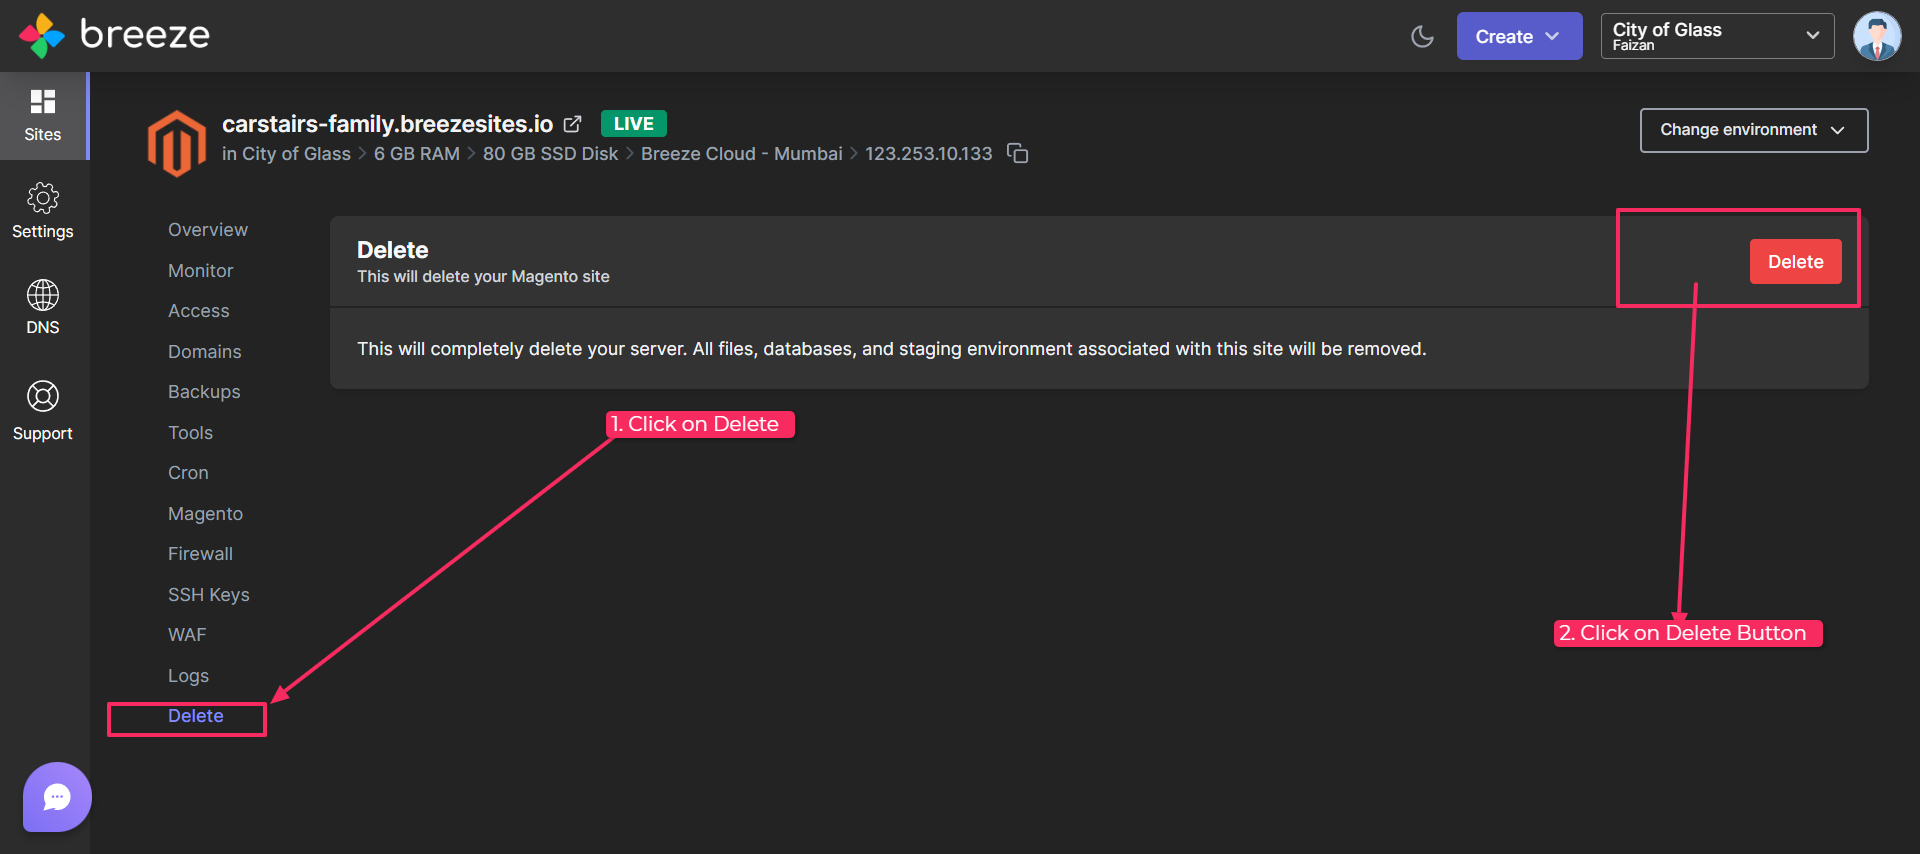1920x854 pixels.
Task: Go to Domains menu item
Action: pyautogui.click(x=204, y=352)
